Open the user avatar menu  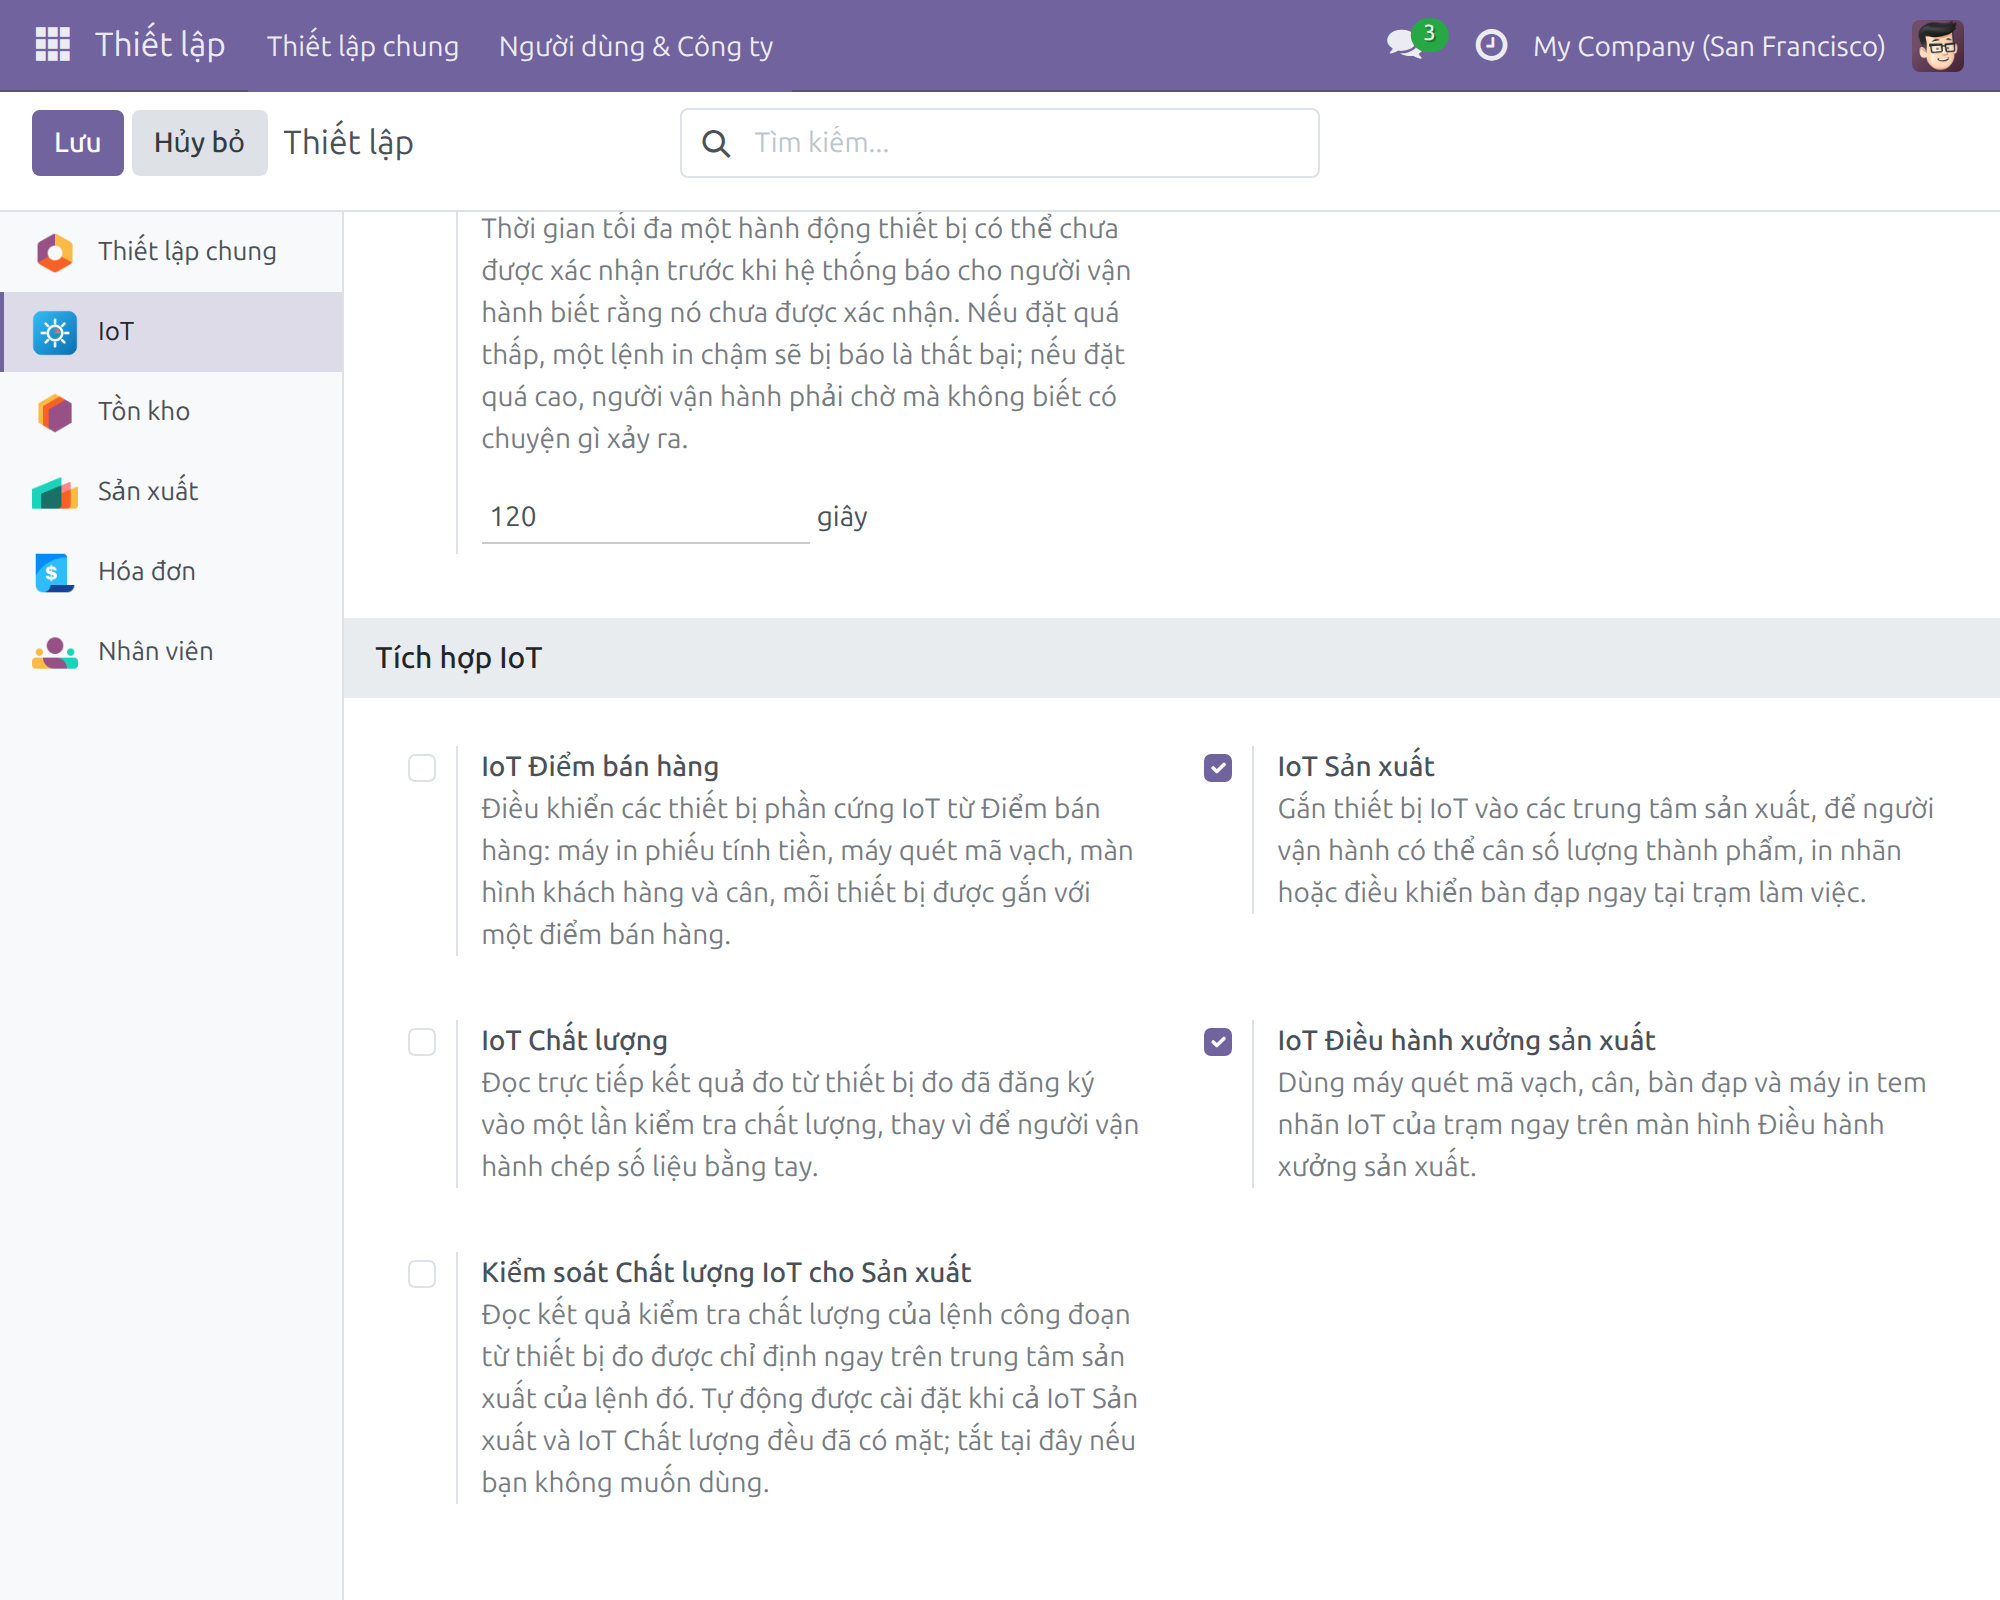(x=1938, y=46)
